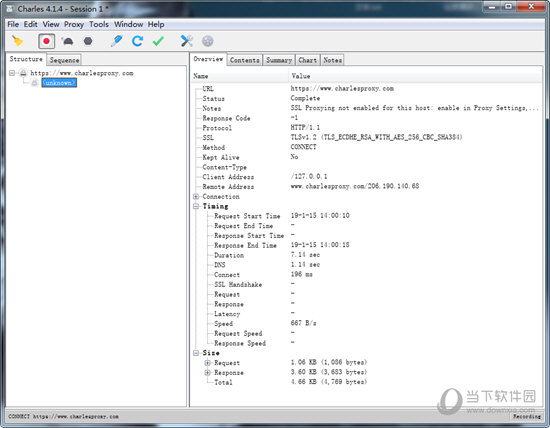This screenshot has width=550, height=428.
Task: Select the https://www.charlesproxy.com host row
Action: point(82,73)
